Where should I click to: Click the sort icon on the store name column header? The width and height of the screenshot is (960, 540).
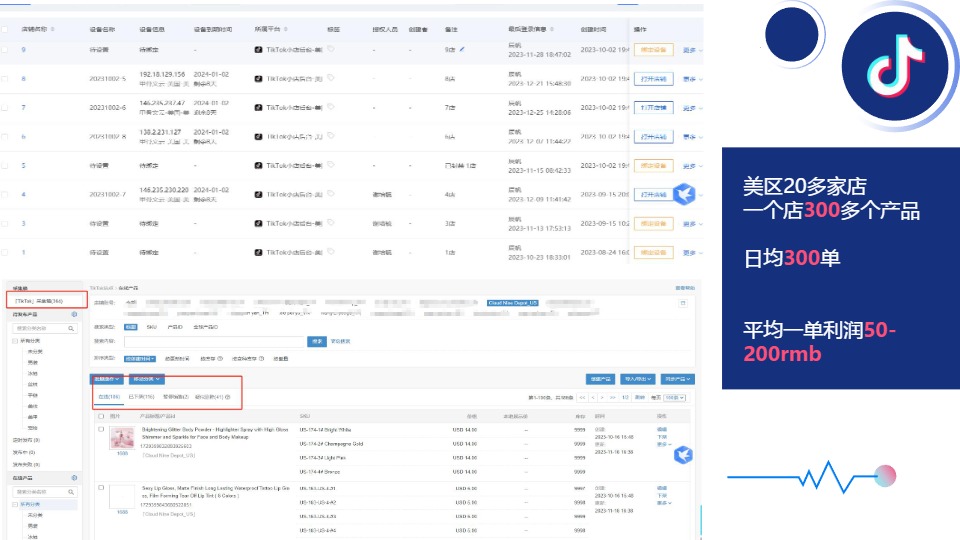[x=53, y=29]
